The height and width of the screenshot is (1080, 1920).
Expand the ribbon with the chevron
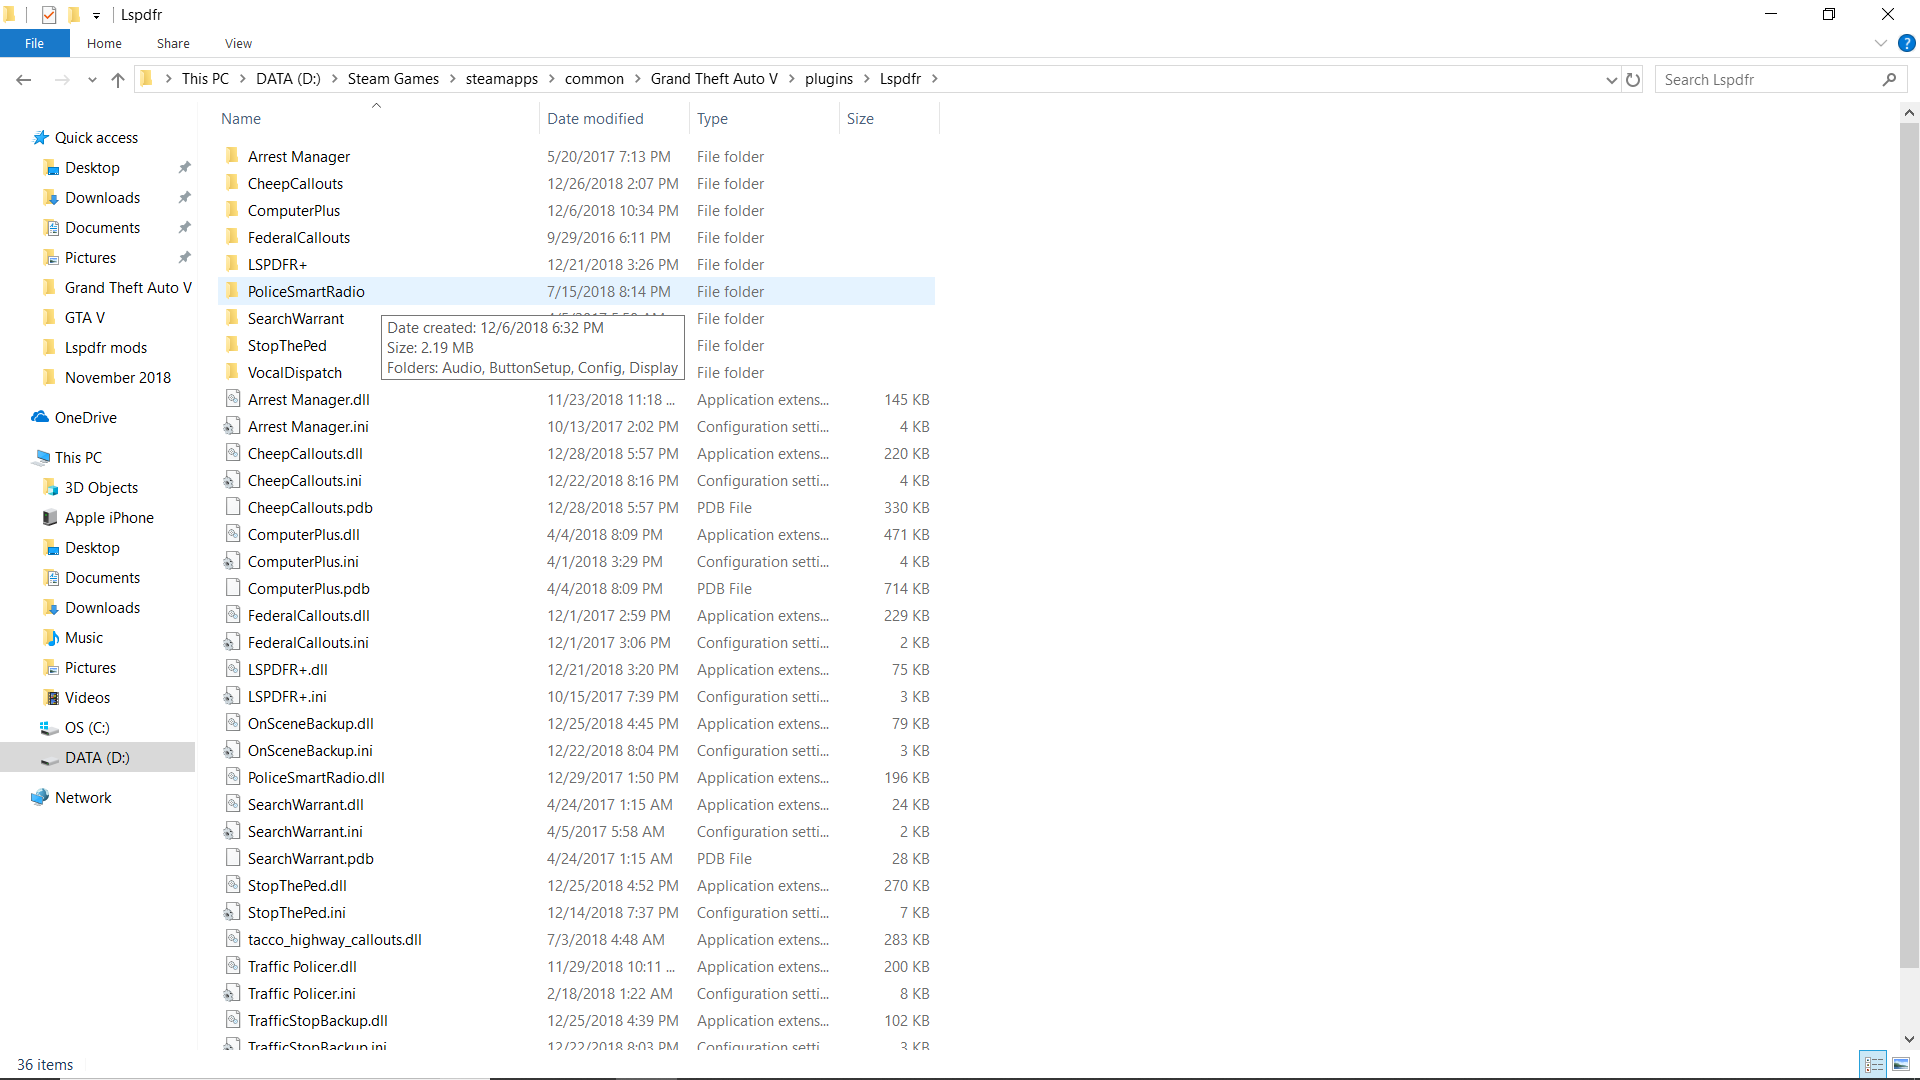1880,43
